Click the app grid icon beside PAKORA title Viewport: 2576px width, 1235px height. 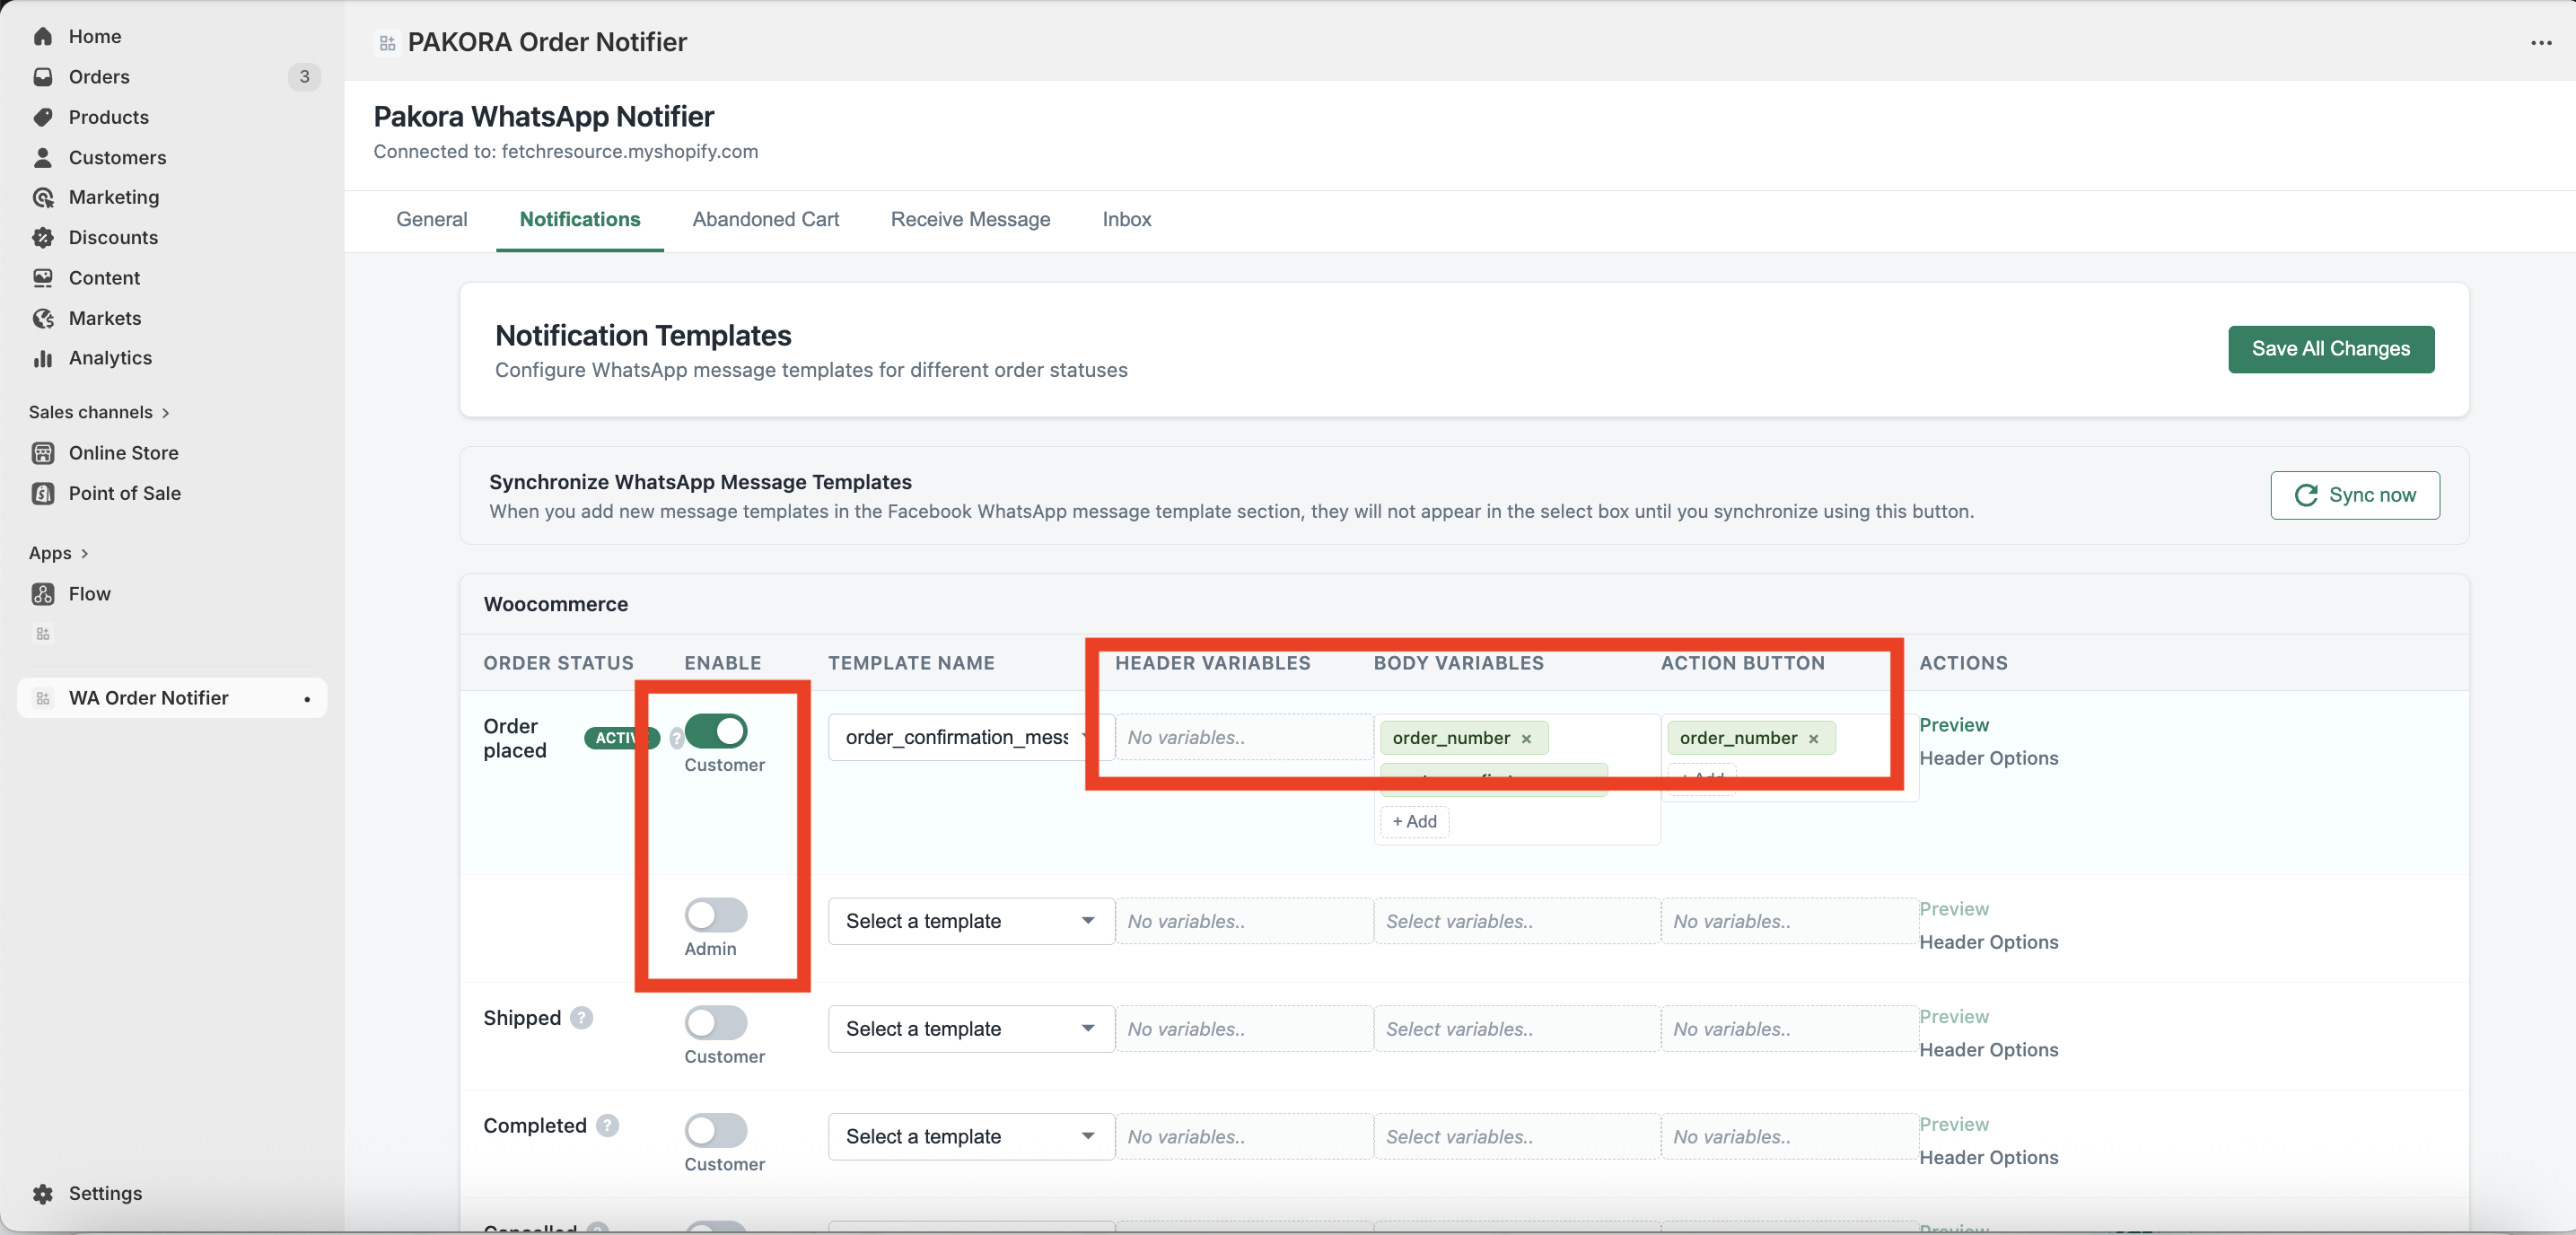coord(387,43)
